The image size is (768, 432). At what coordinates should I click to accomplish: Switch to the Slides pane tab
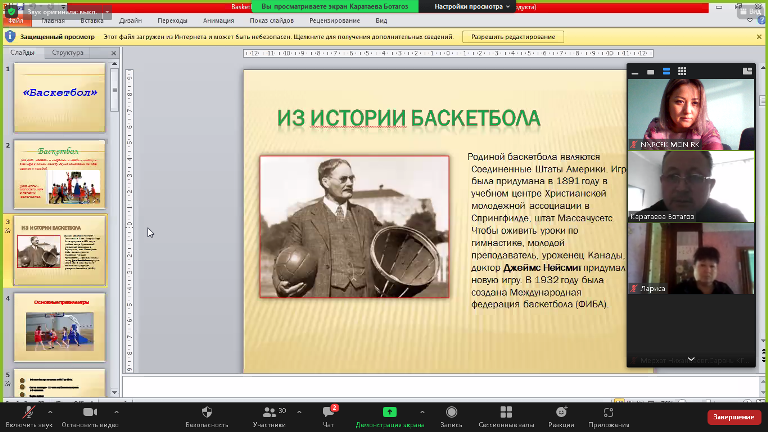pos(23,52)
